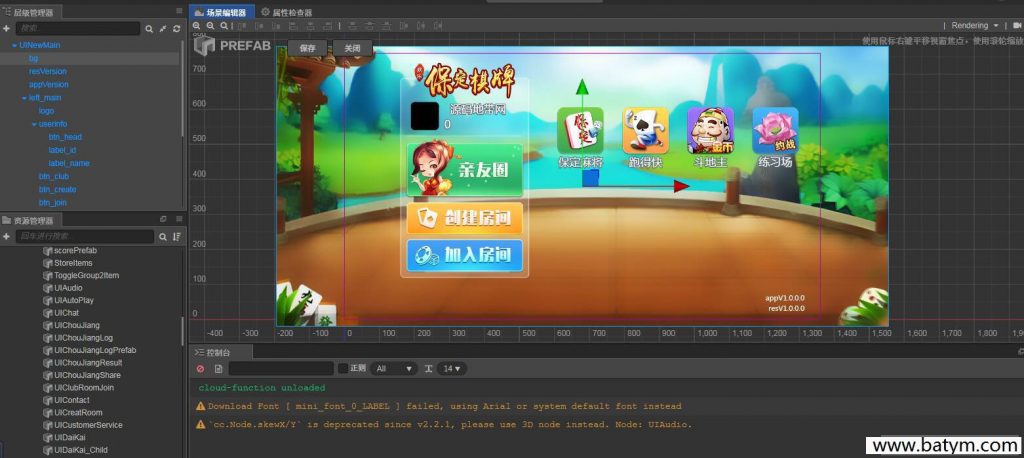Click the sort icon in the assets panel
1024x458 pixels.
pos(176,237)
